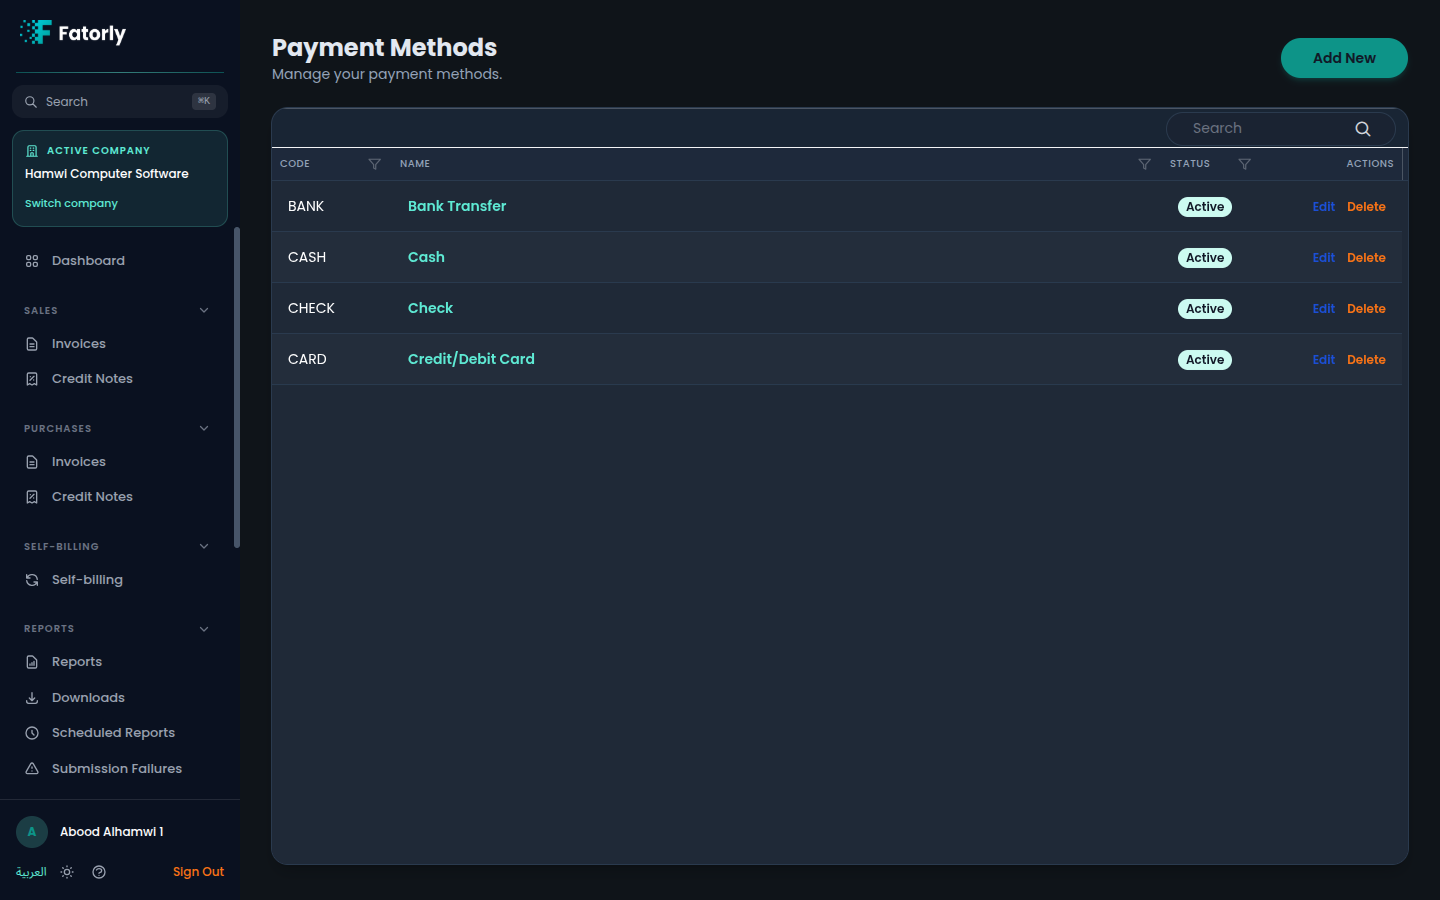Screen dimensions: 1440x900
Task: Delete the Check payment method
Action: click(x=1366, y=309)
